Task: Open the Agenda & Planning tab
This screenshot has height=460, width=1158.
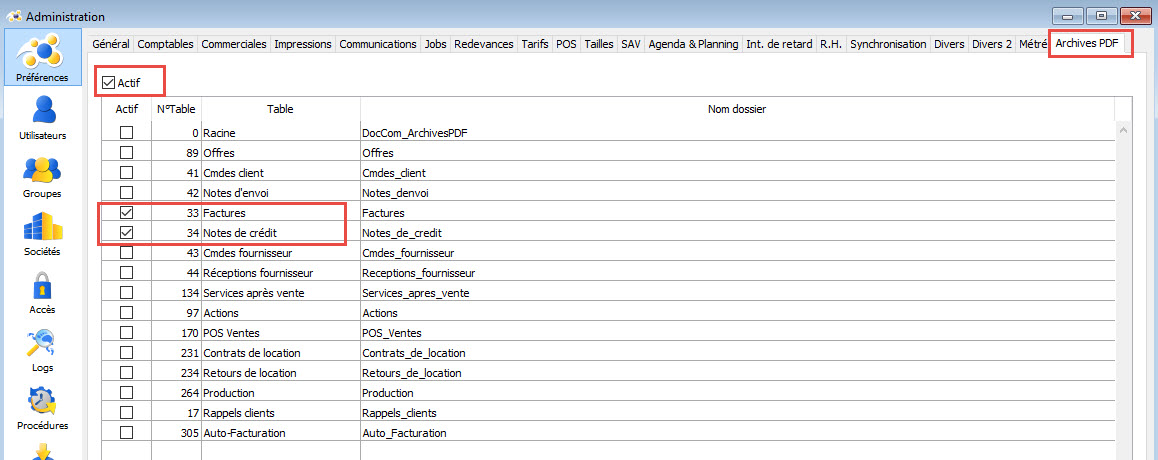Action: tap(693, 44)
